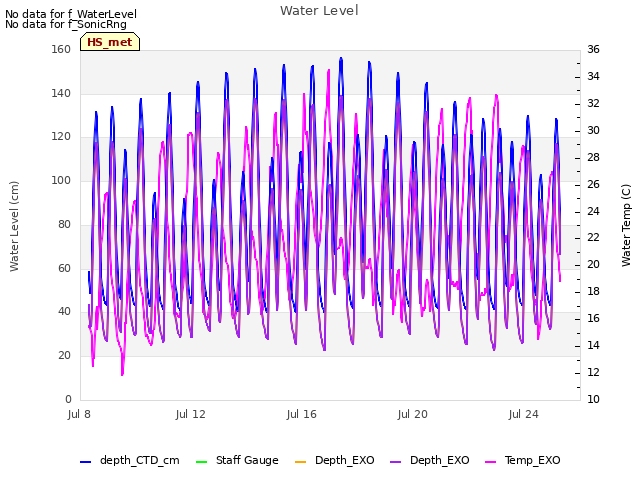The height and width of the screenshot is (480, 640).
Task: Click the 24 right axis temperature value
Action: [593, 211]
